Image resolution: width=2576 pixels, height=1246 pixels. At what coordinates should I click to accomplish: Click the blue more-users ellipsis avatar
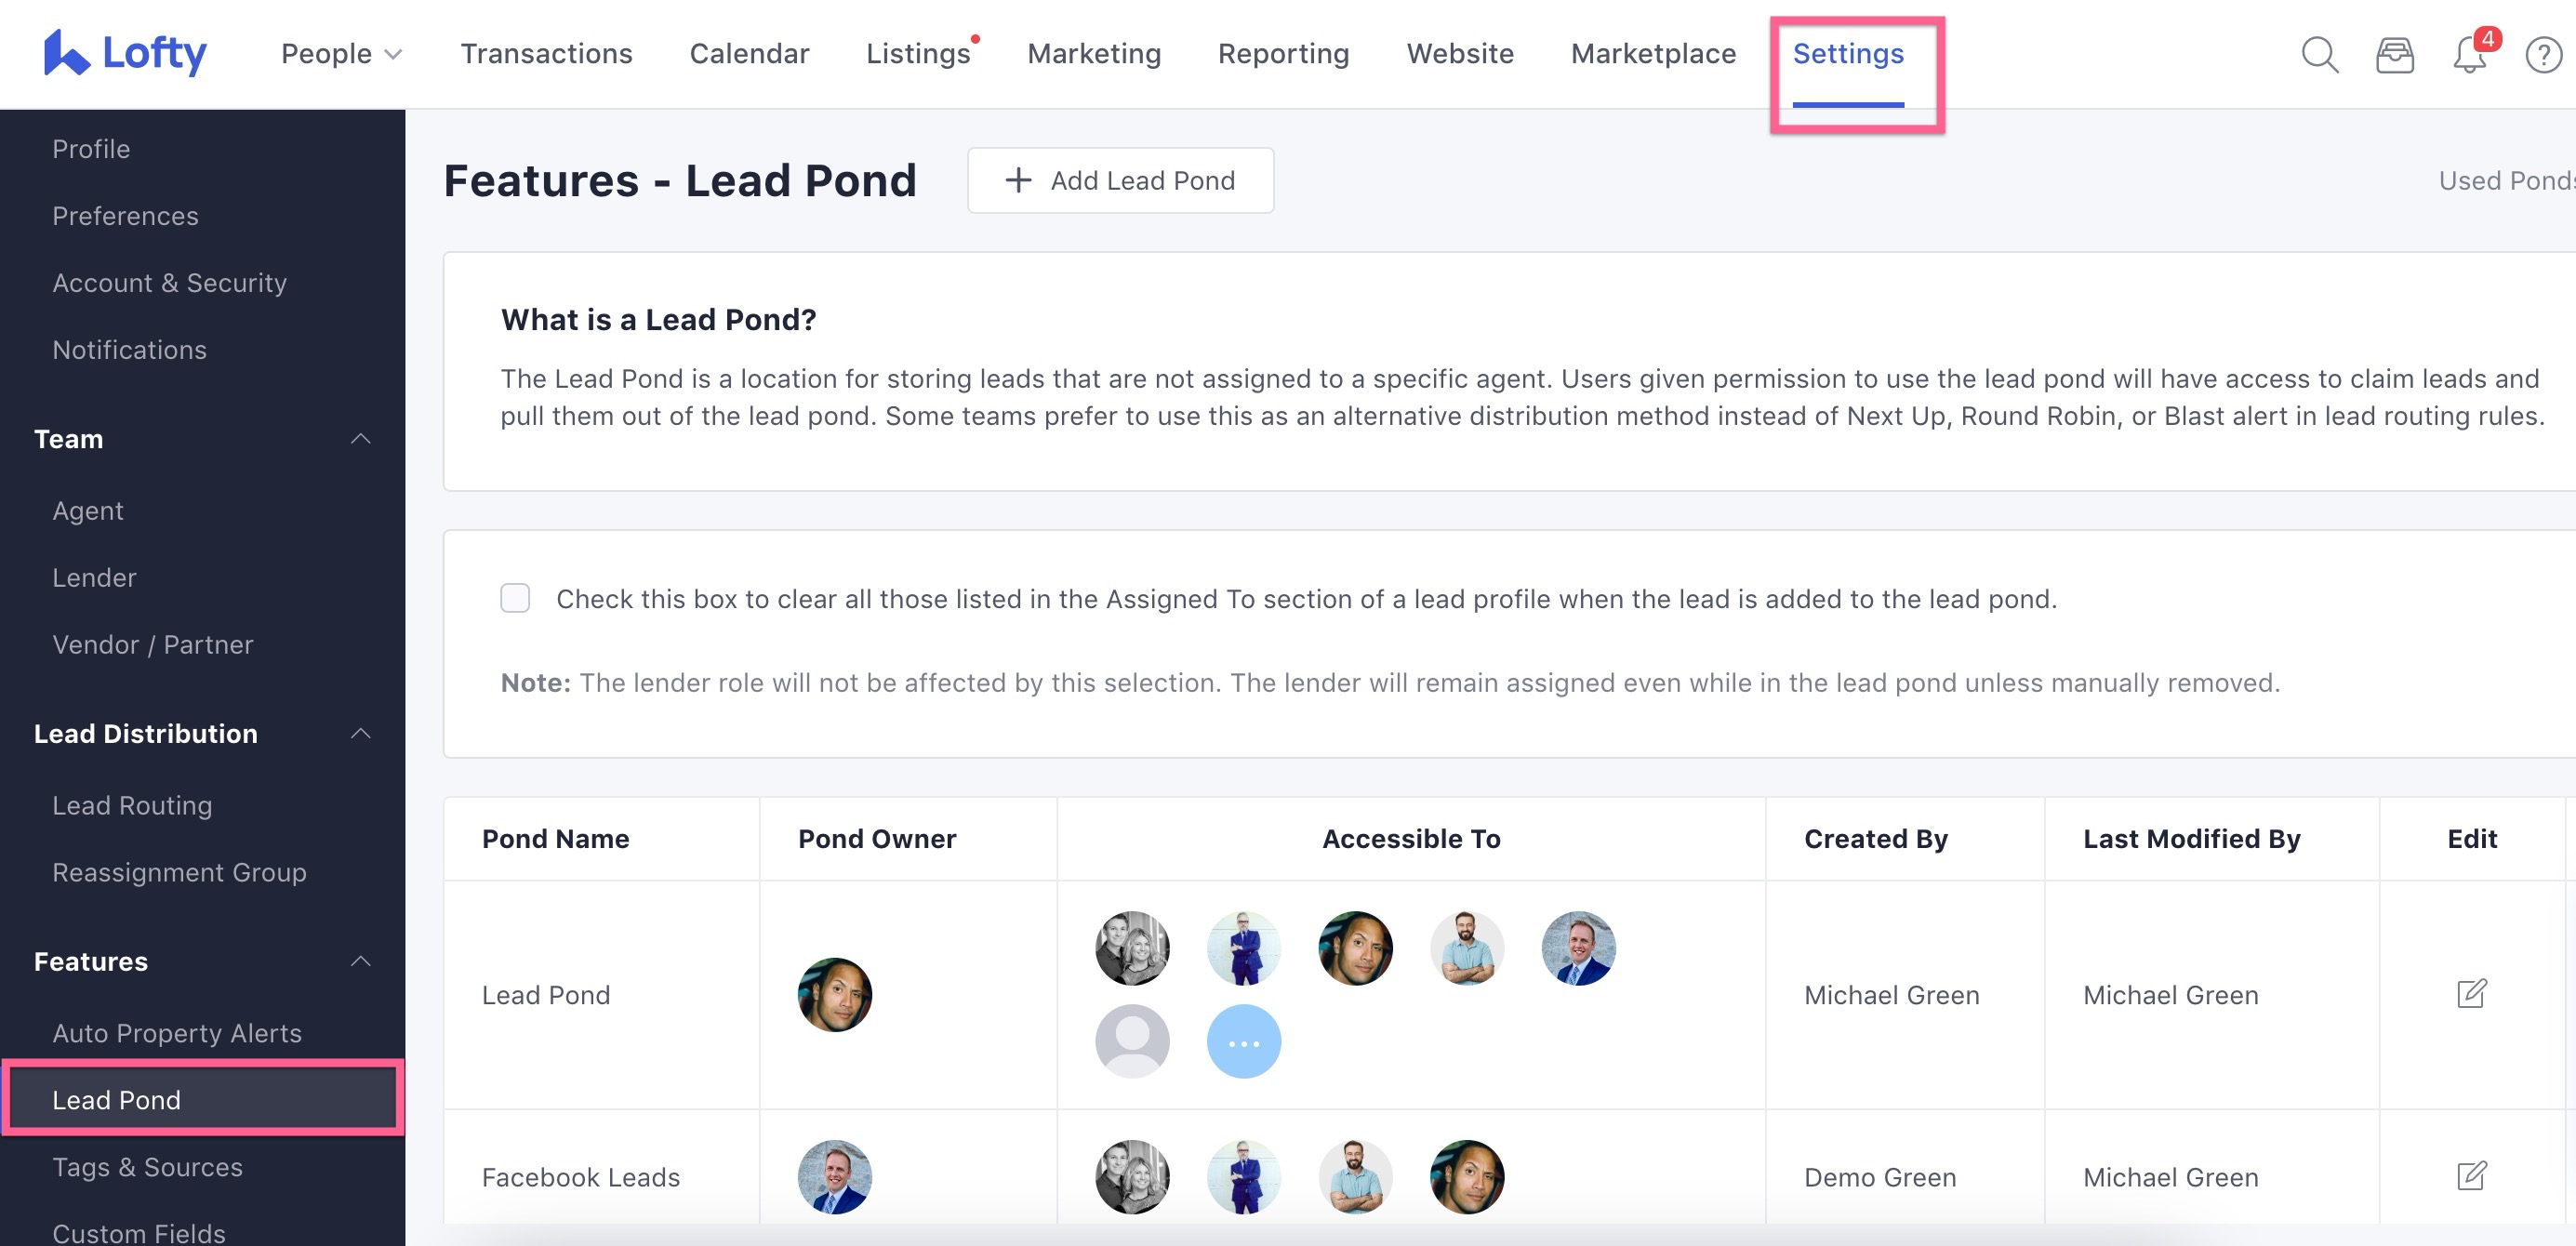click(x=1243, y=1041)
